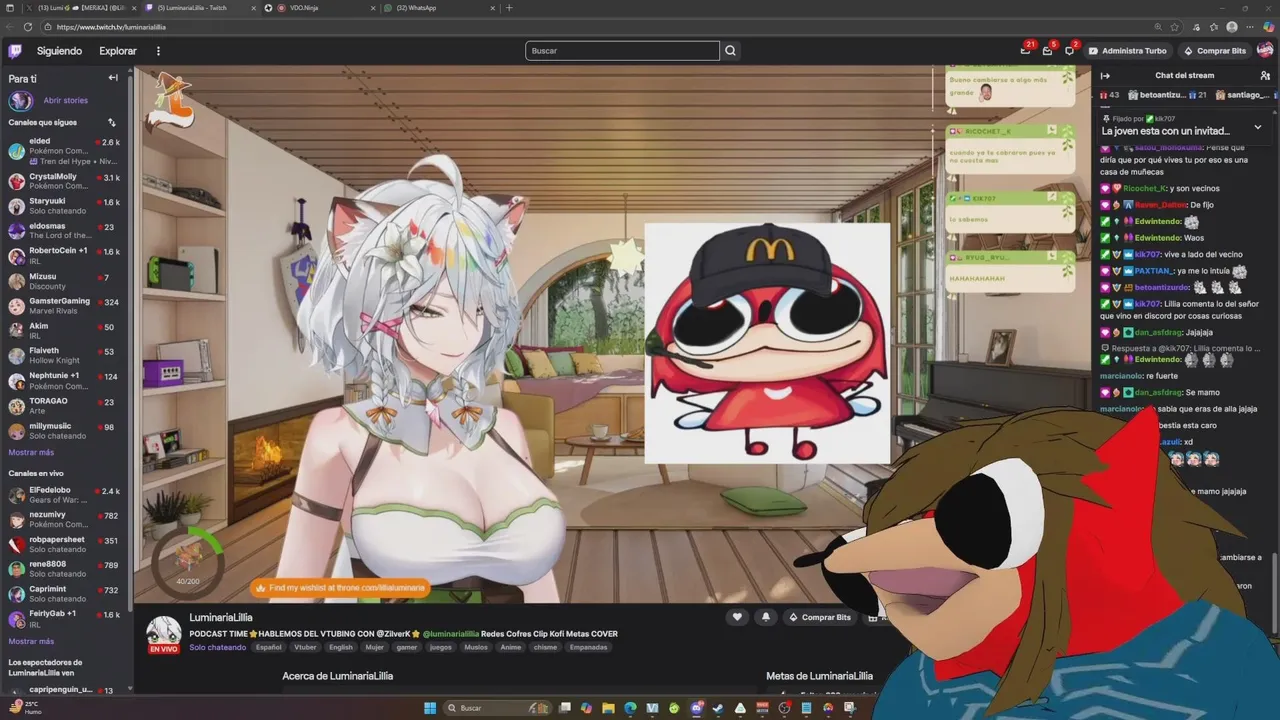Click username betoantizurdo in chat message
This screenshot has width=1280, height=720.
(1160, 287)
